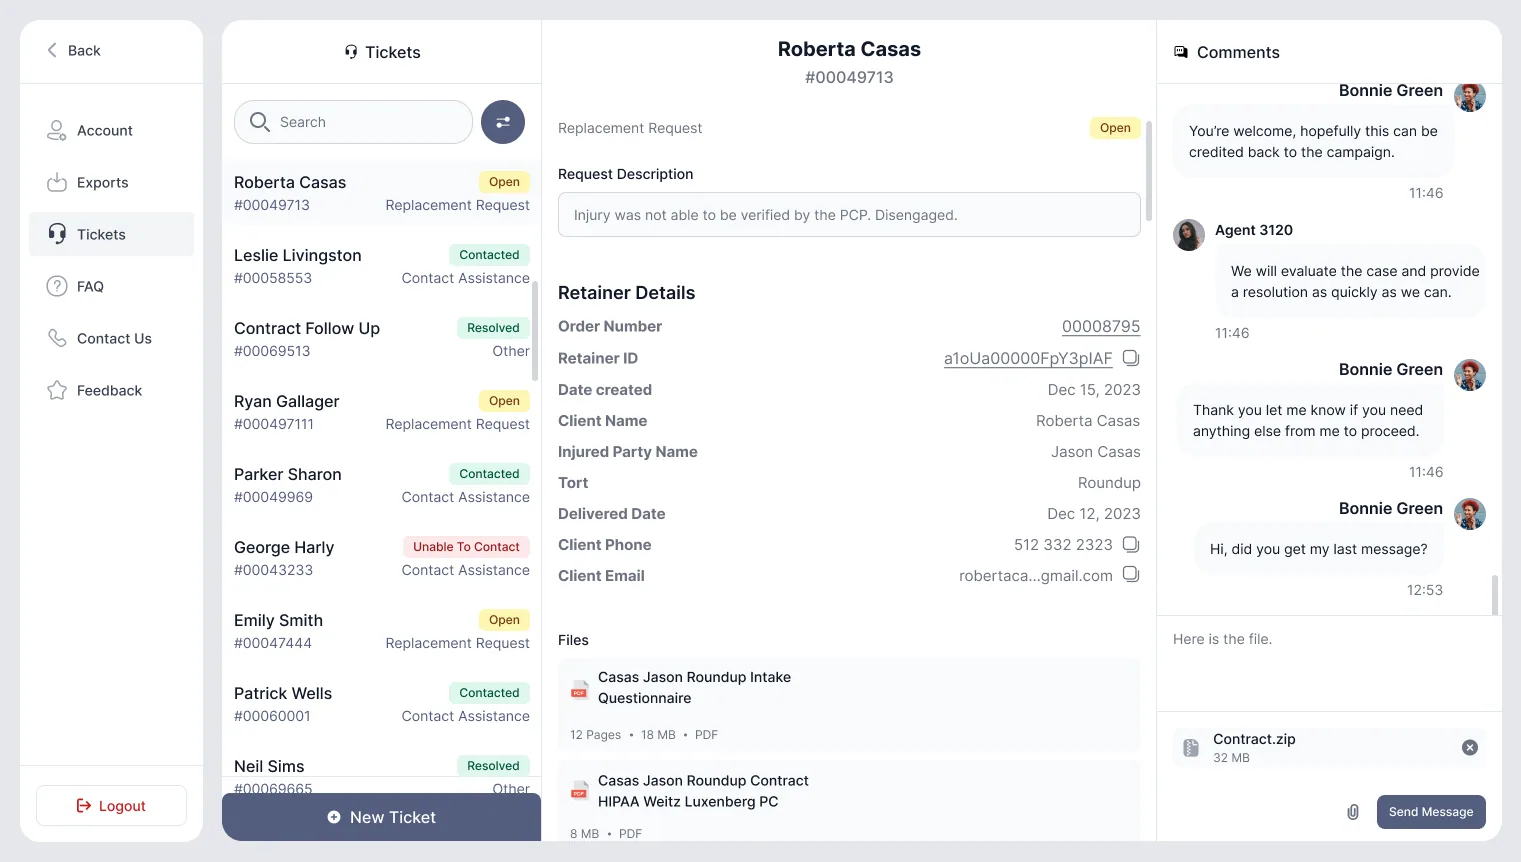Remove the Contract.zip attachment

(1470, 747)
